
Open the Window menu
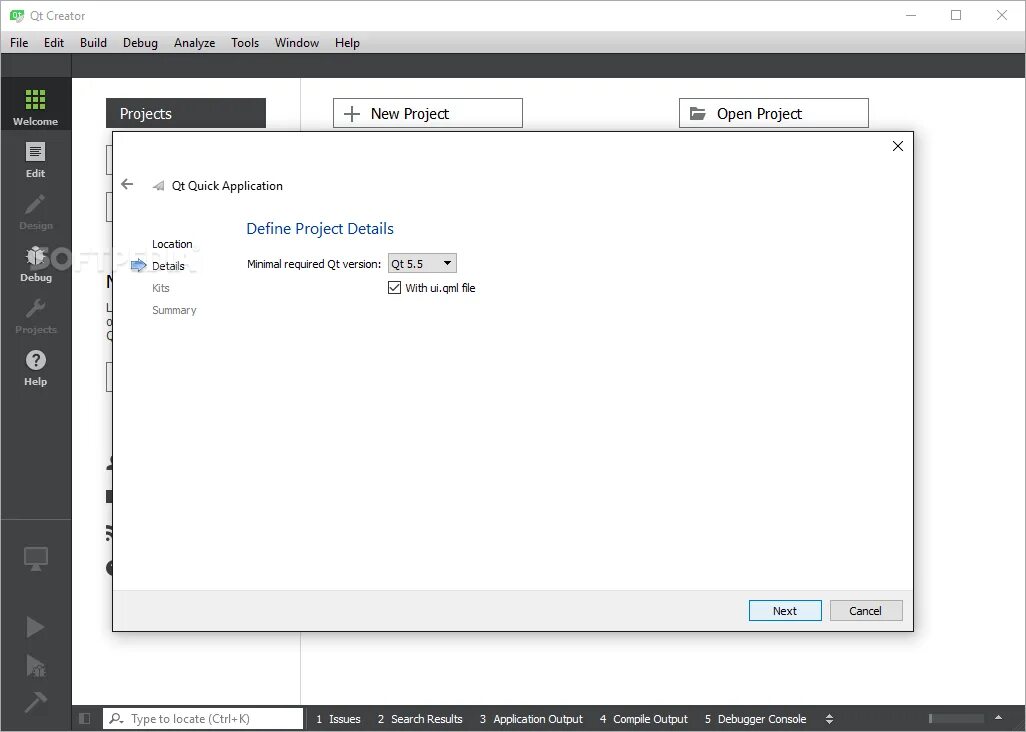coord(296,43)
